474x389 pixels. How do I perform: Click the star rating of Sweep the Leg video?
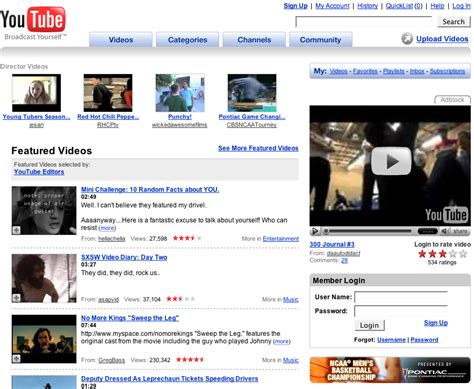(x=190, y=359)
